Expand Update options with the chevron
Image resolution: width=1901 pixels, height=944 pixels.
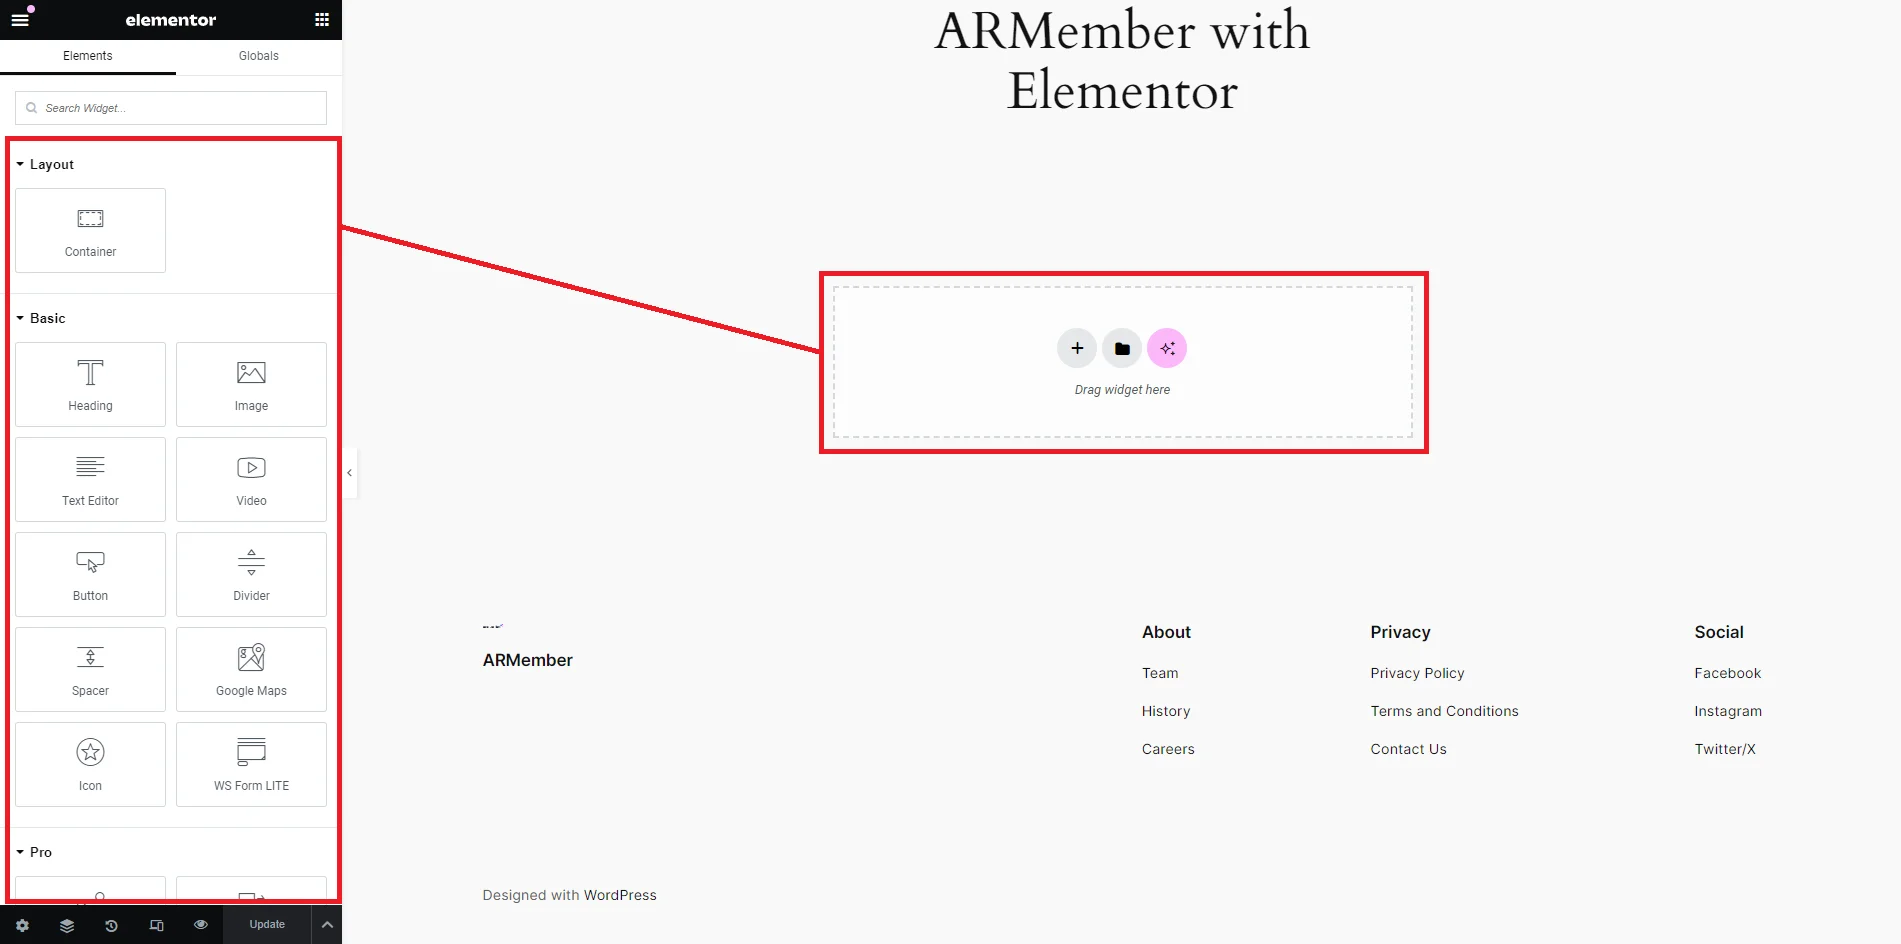click(327, 925)
